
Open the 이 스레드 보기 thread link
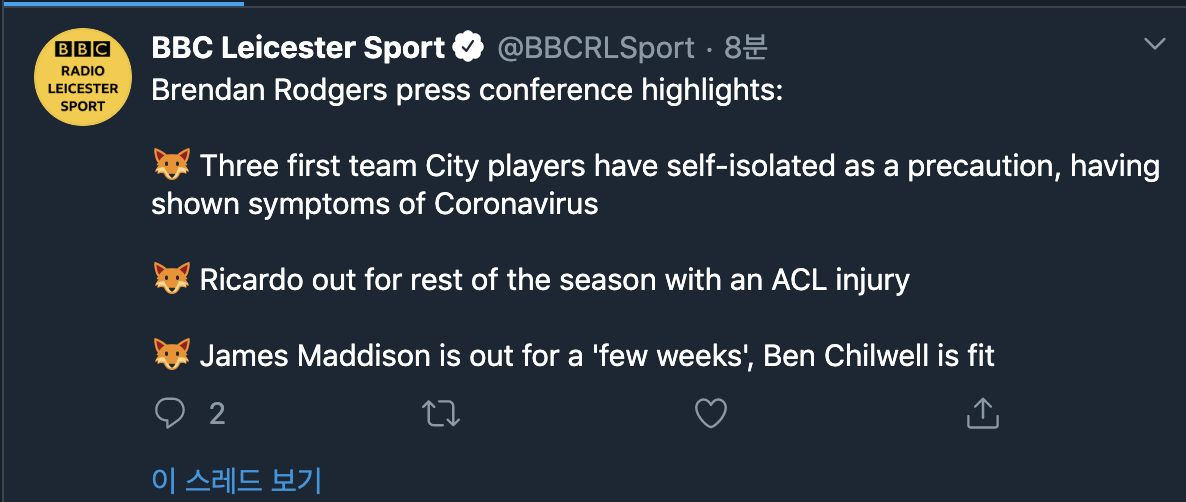pos(236,480)
